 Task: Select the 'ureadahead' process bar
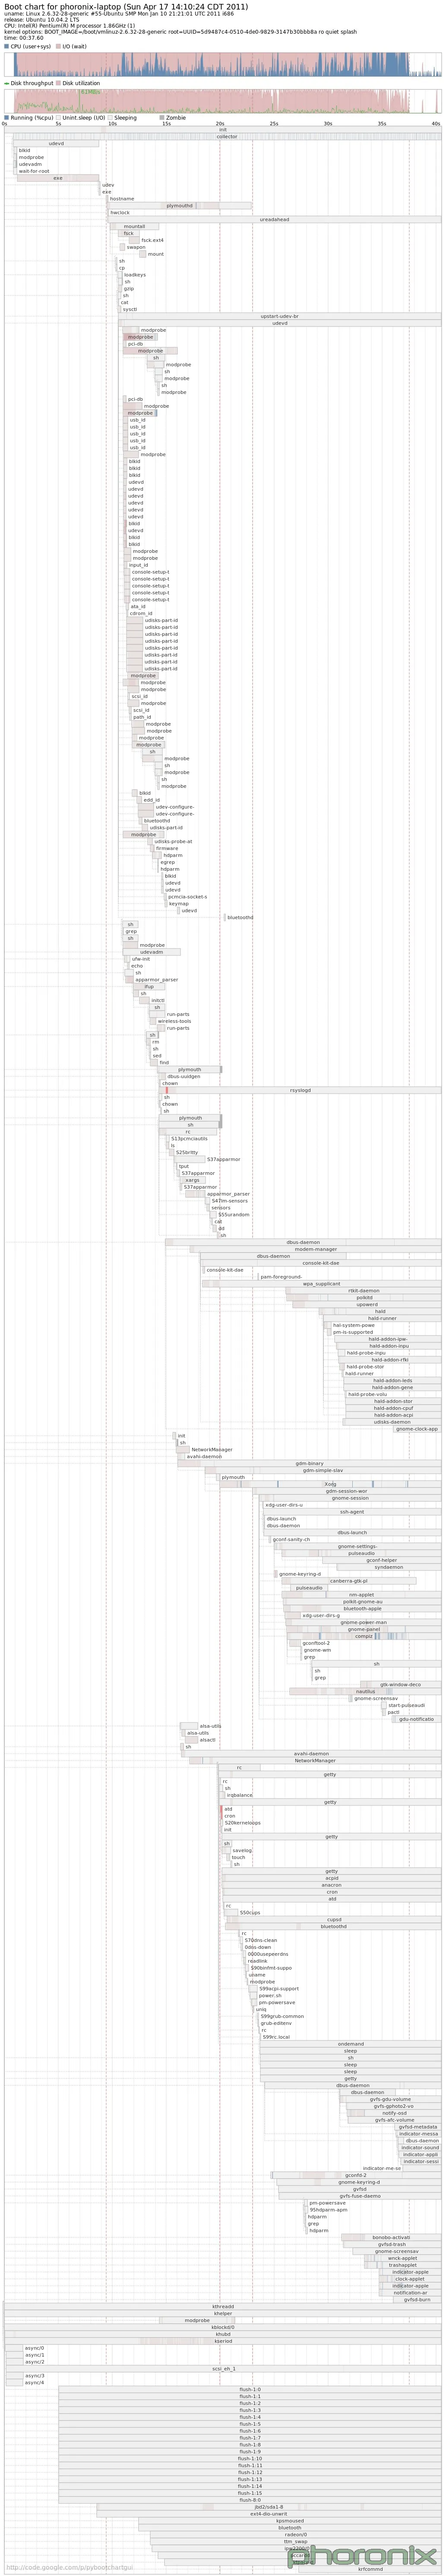[x=275, y=219]
